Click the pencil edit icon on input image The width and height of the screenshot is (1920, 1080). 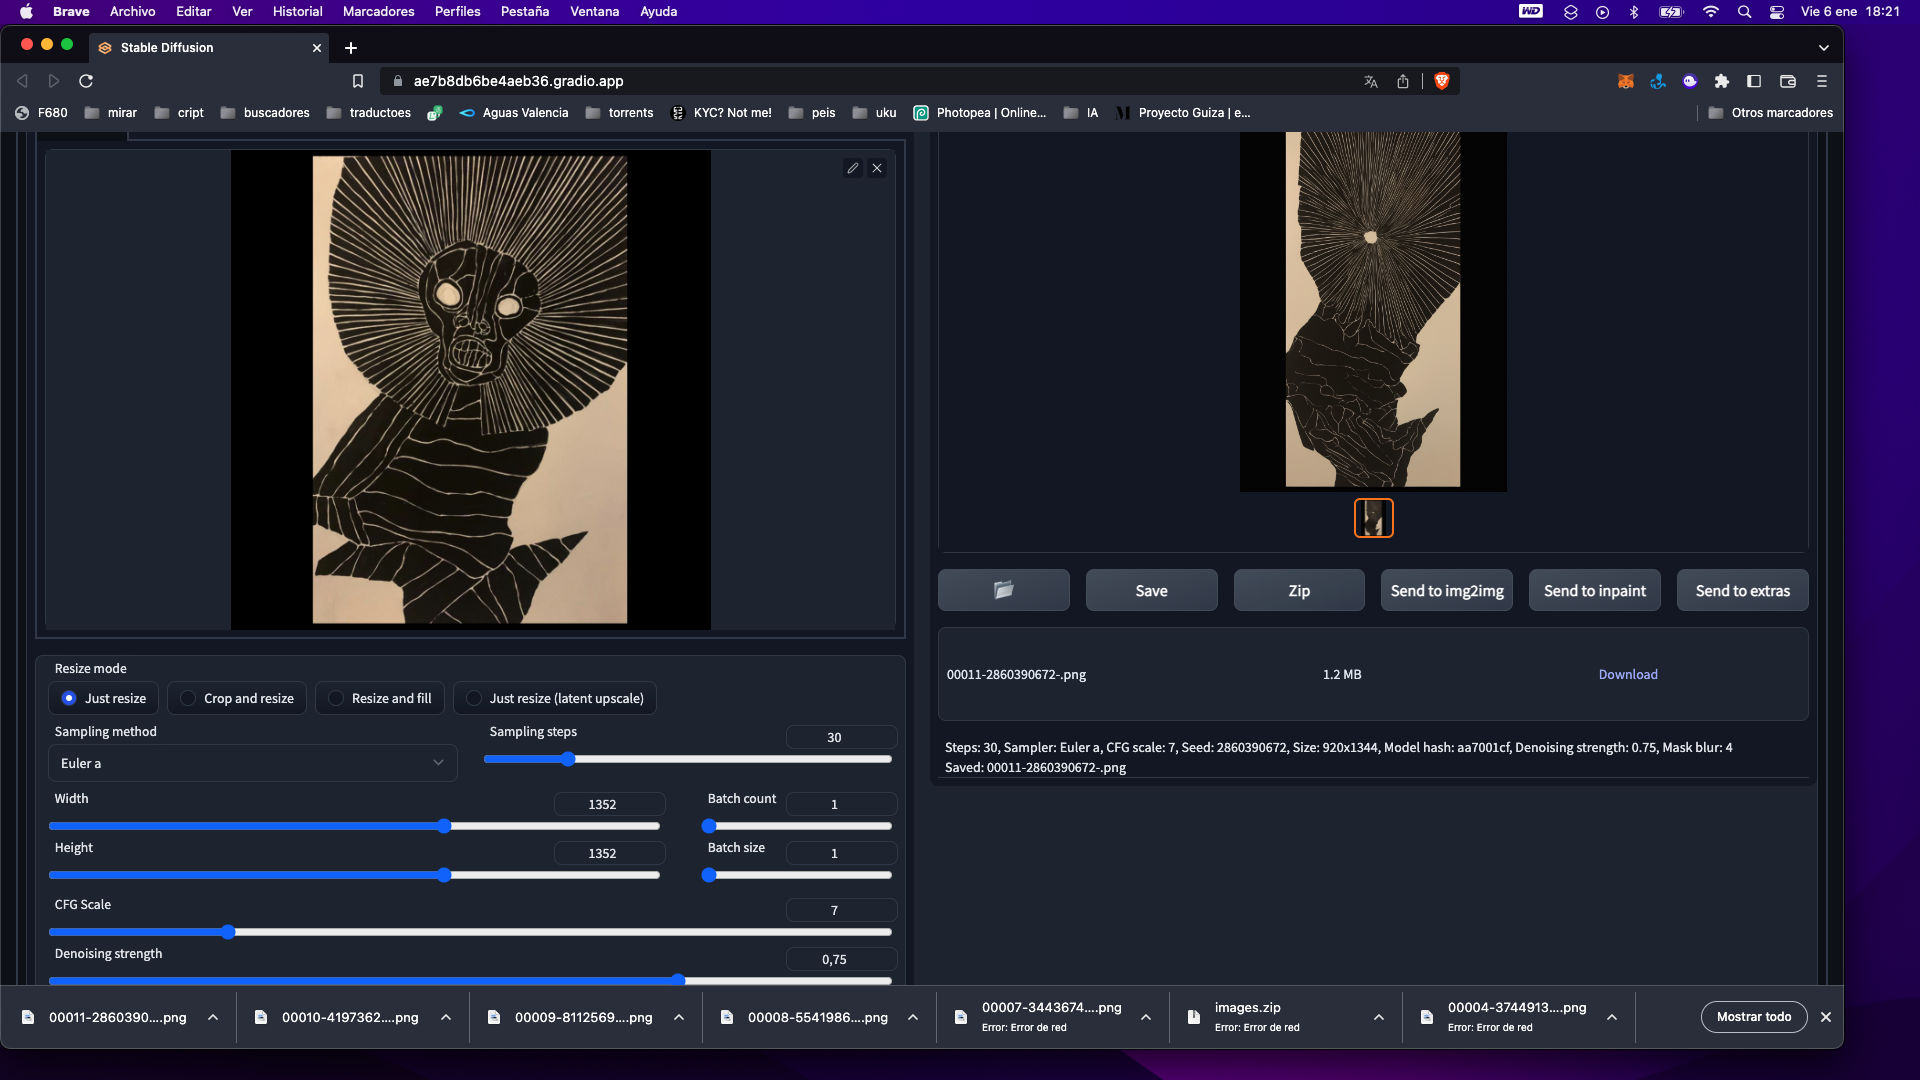click(852, 168)
